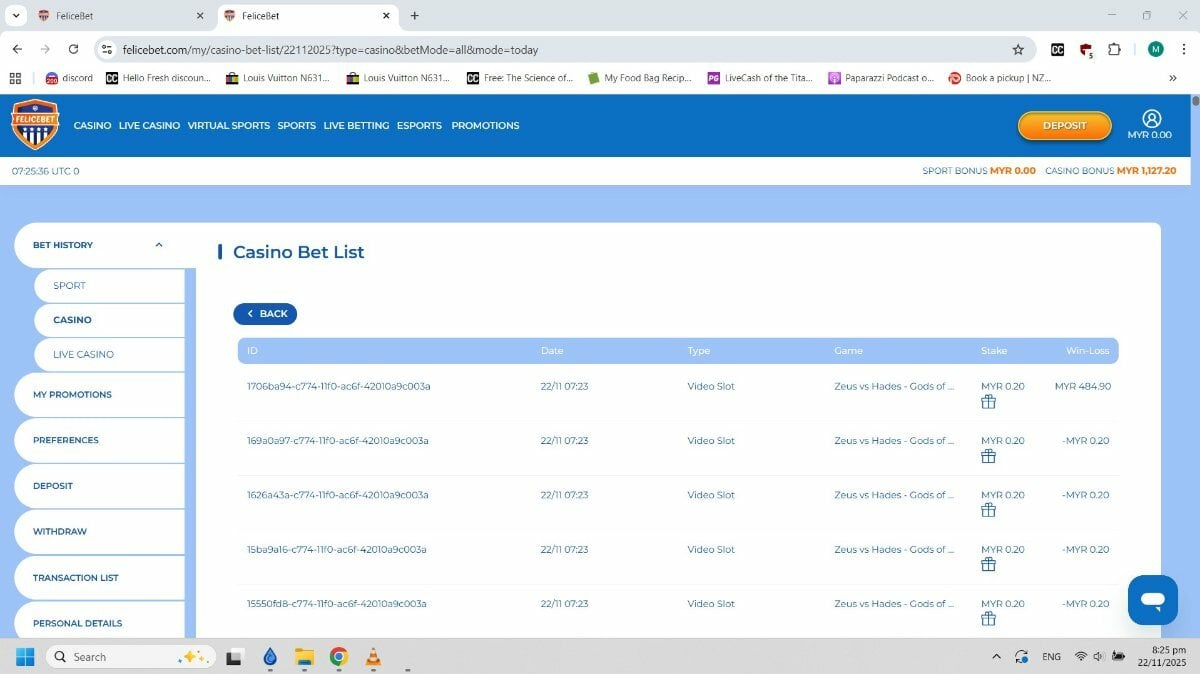Show hidden system tray icons
The width and height of the screenshot is (1200, 674).
[x=996, y=657]
